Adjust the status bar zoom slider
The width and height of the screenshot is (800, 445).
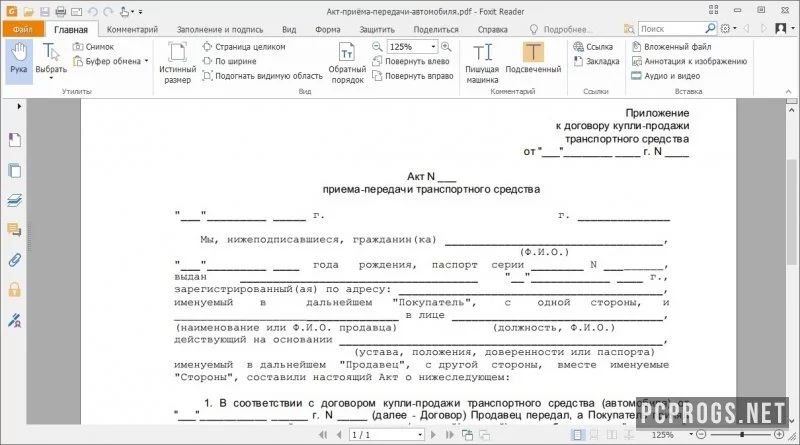pos(741,434)
